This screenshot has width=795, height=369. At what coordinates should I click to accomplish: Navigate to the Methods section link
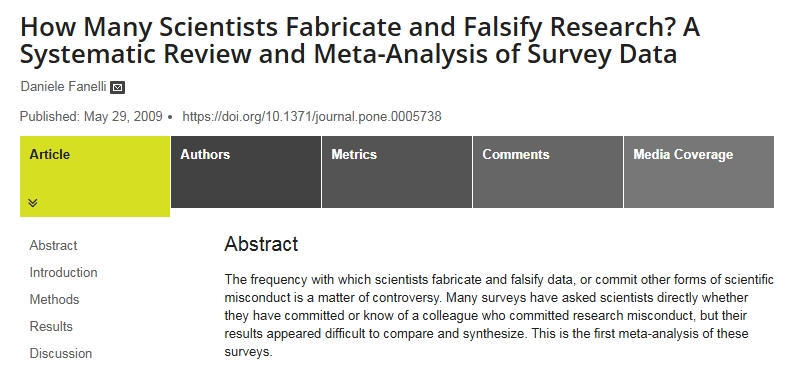coord(54,299)
